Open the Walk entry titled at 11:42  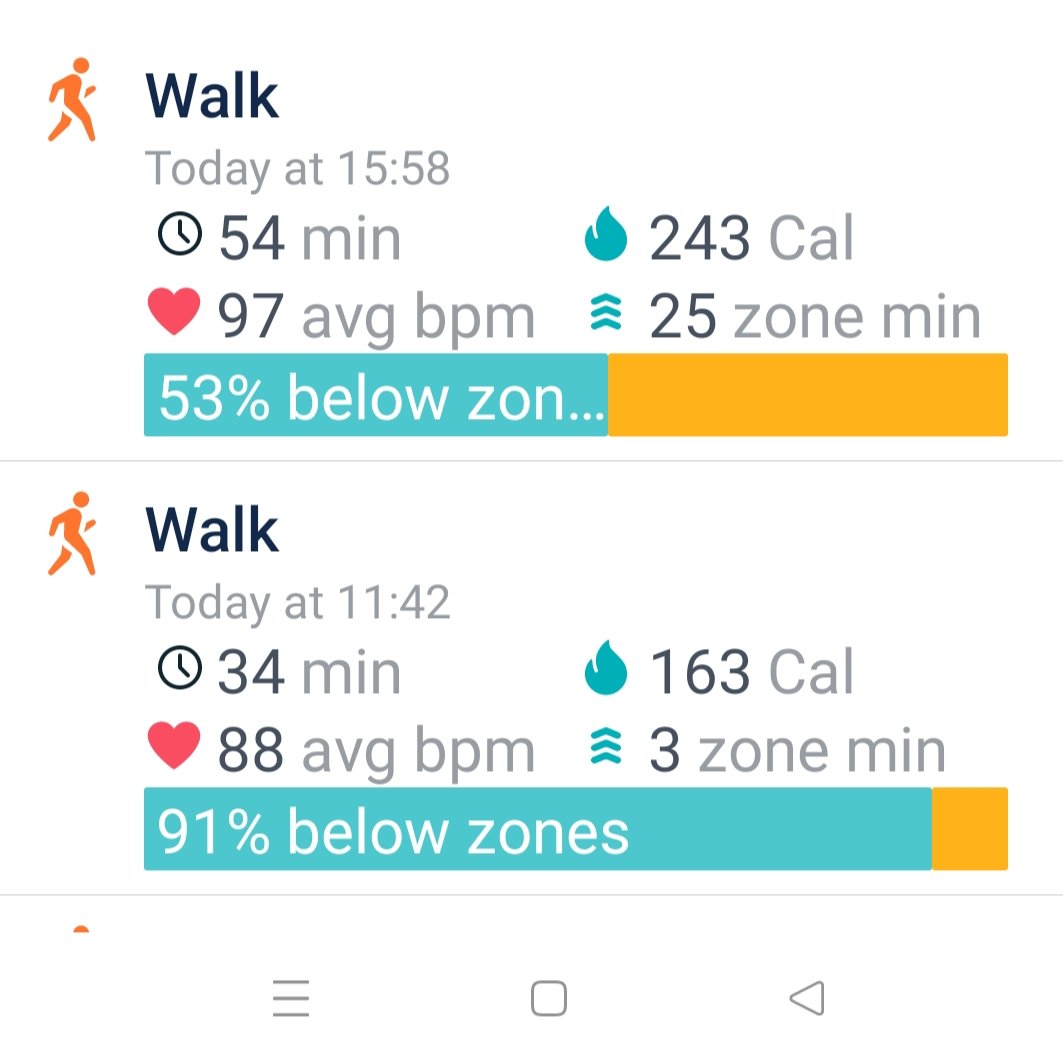tap(212, 531)
